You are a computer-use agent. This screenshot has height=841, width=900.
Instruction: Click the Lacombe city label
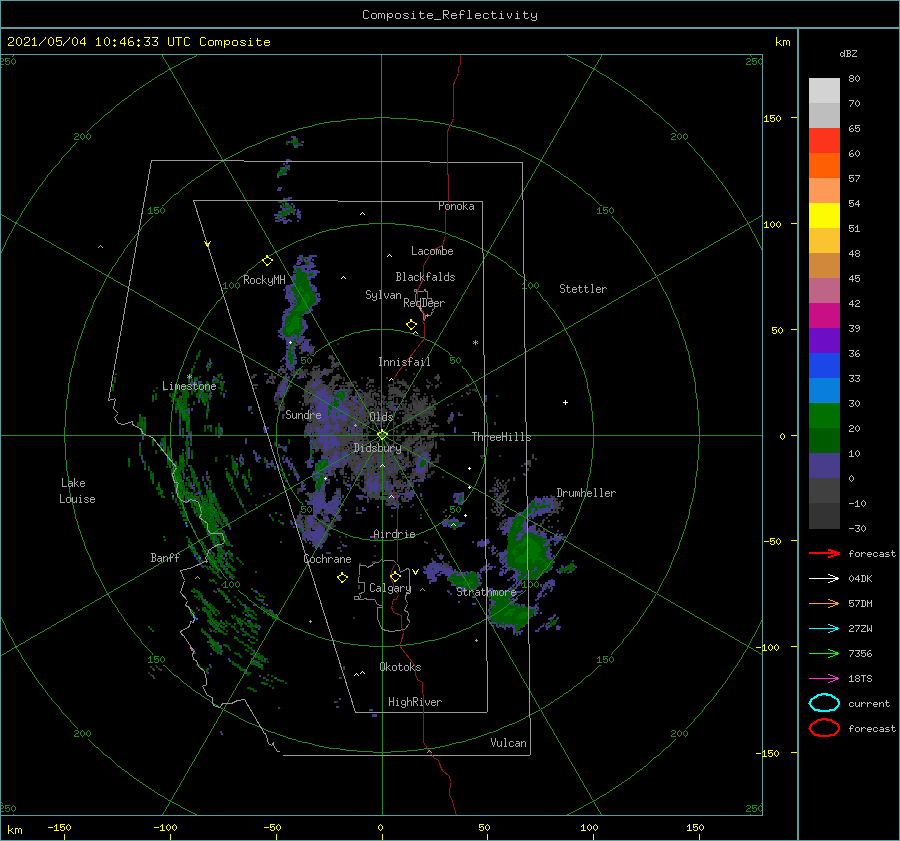pos(432,251)
